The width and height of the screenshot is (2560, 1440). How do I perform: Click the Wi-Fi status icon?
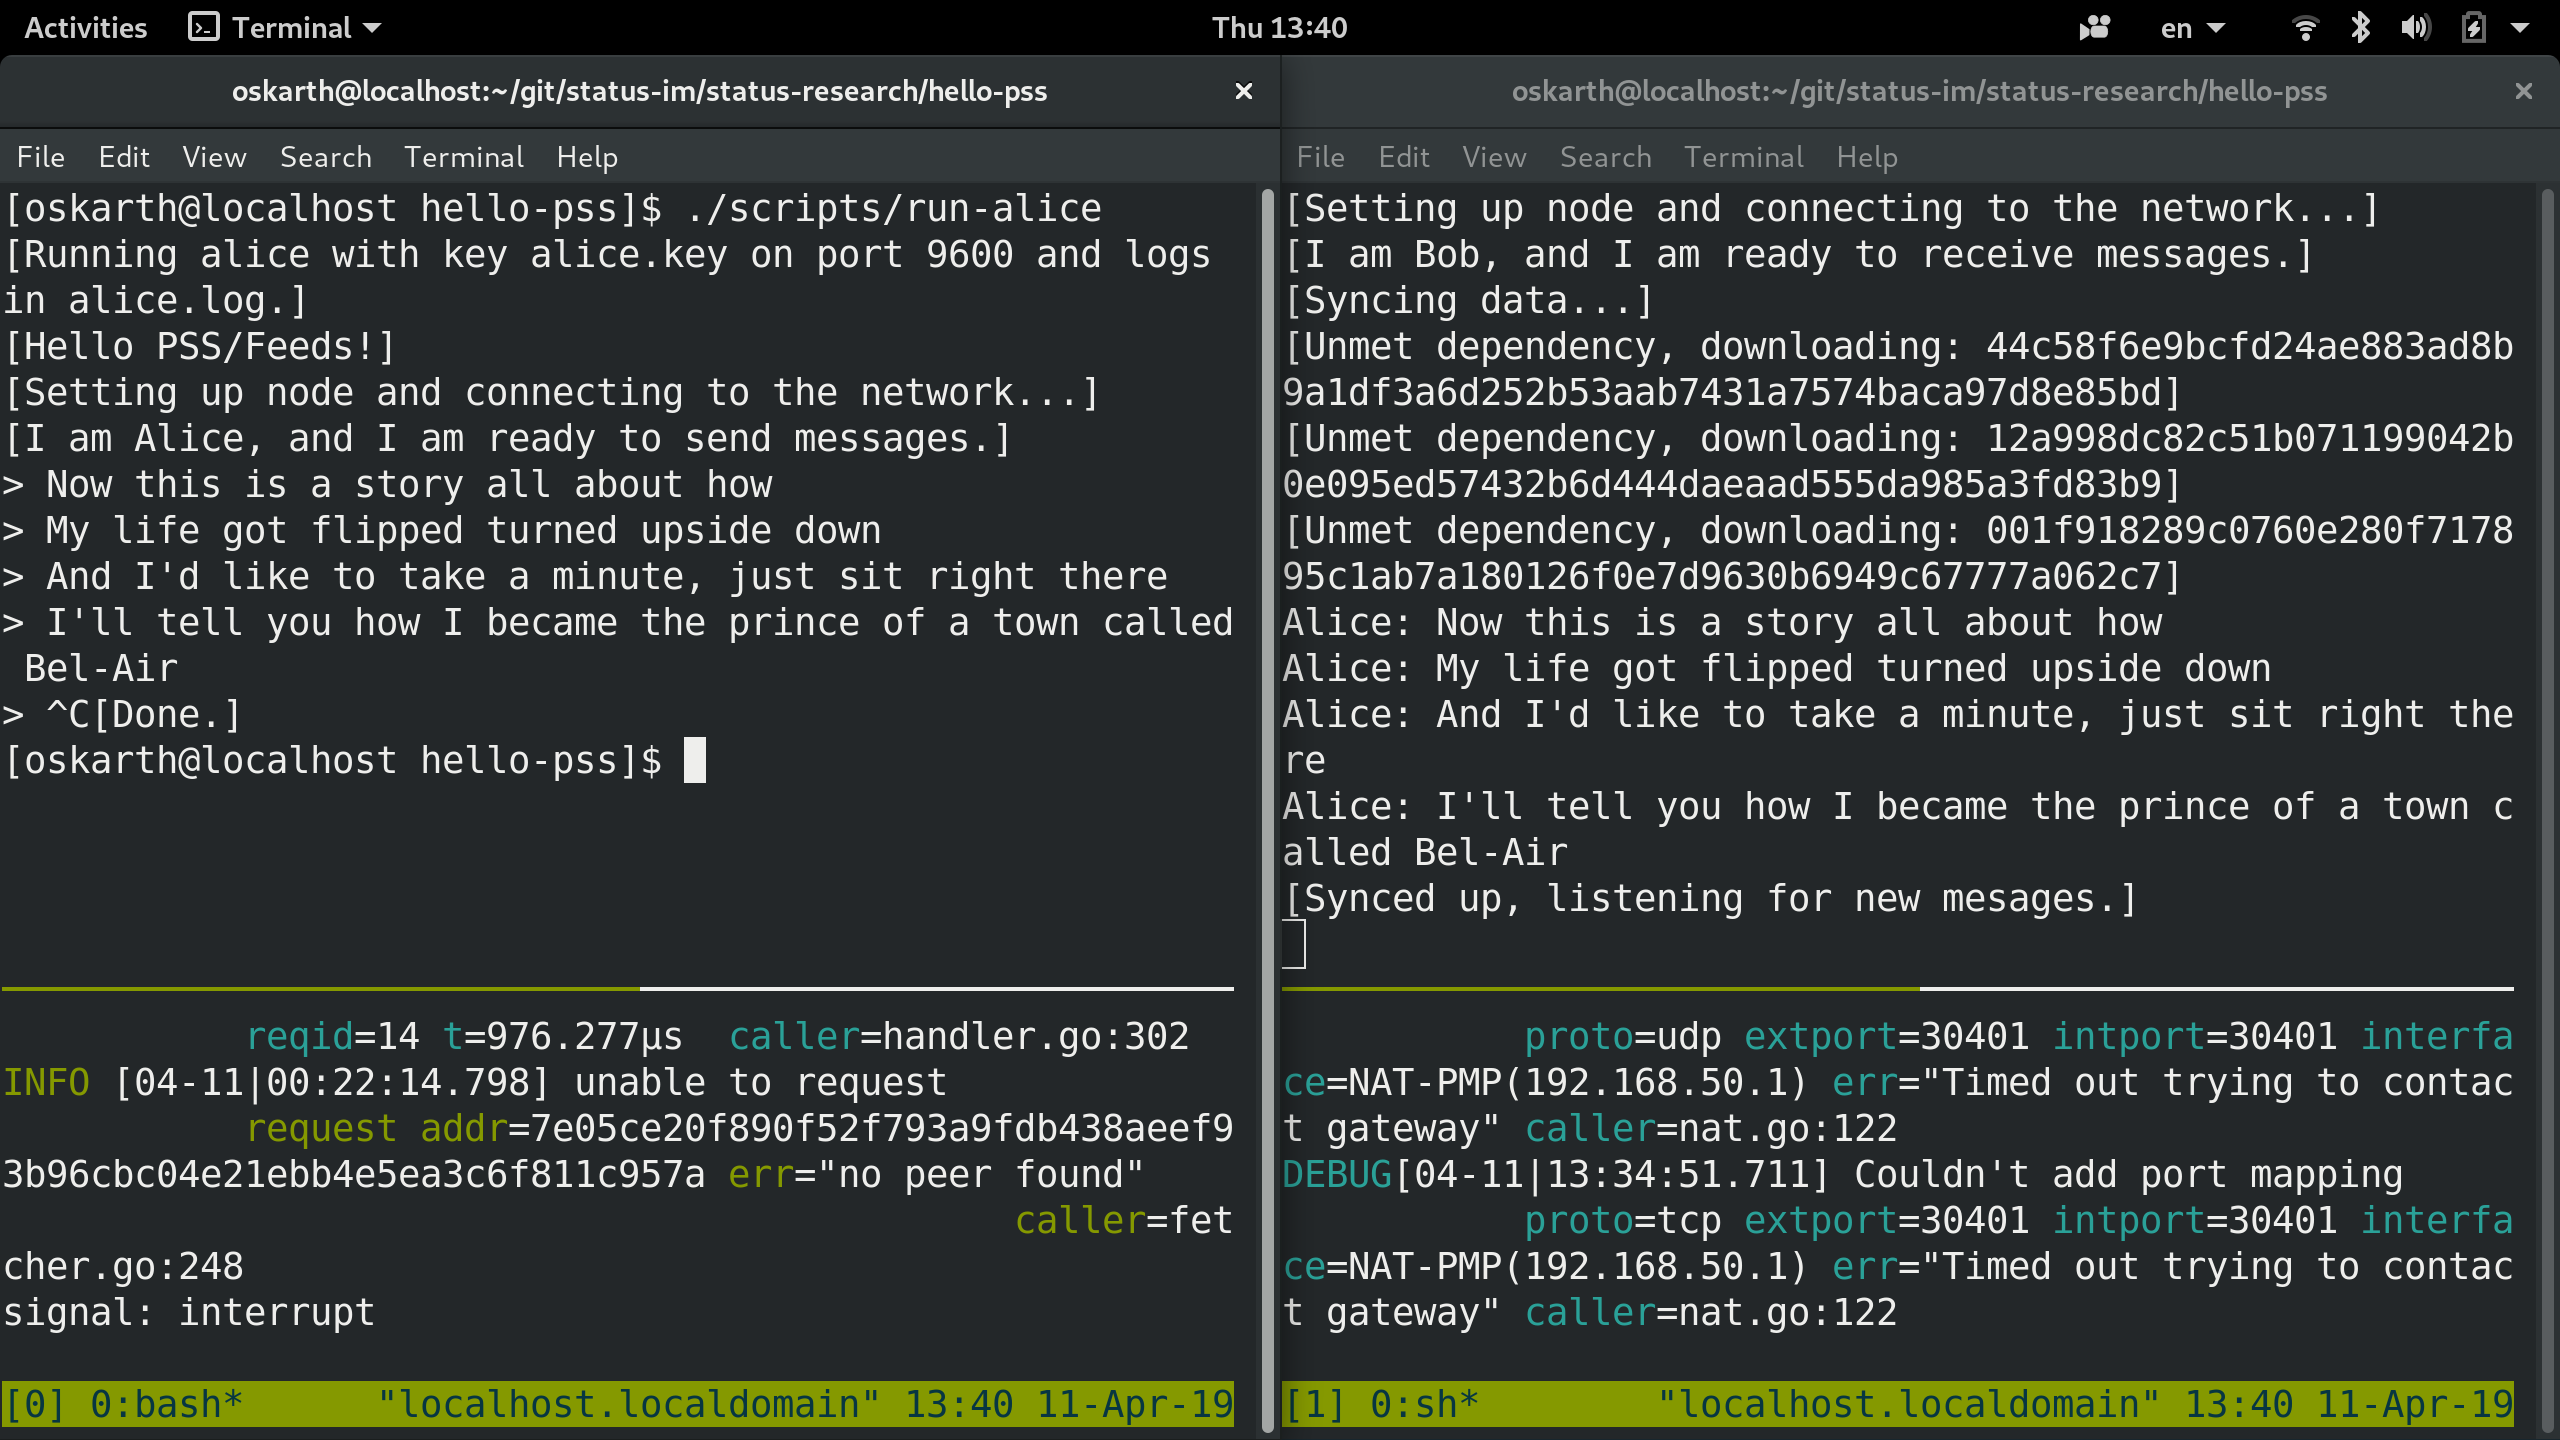(2305, 28)
